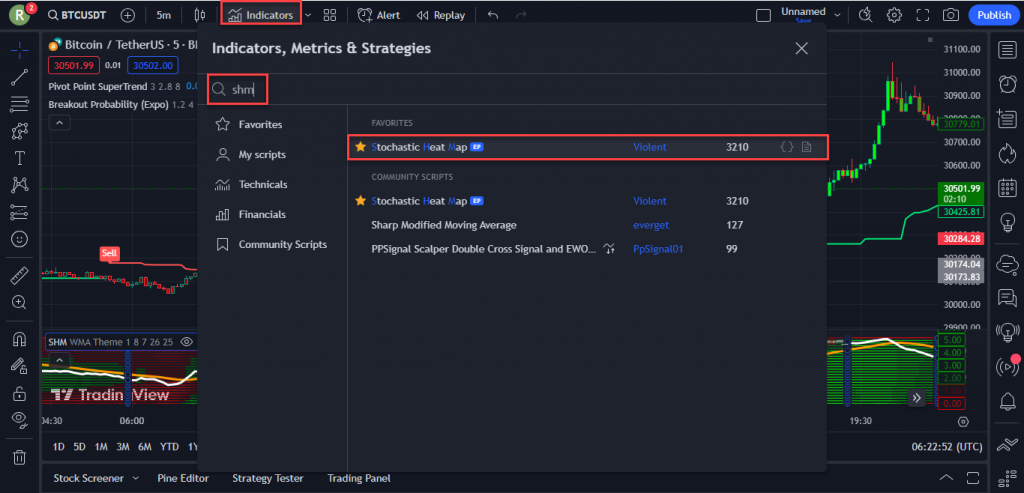Viewport: 1024px width, 493px height.
Task: Expand the indicators favorites dropdown arrow
Action: tap(308, 15)
